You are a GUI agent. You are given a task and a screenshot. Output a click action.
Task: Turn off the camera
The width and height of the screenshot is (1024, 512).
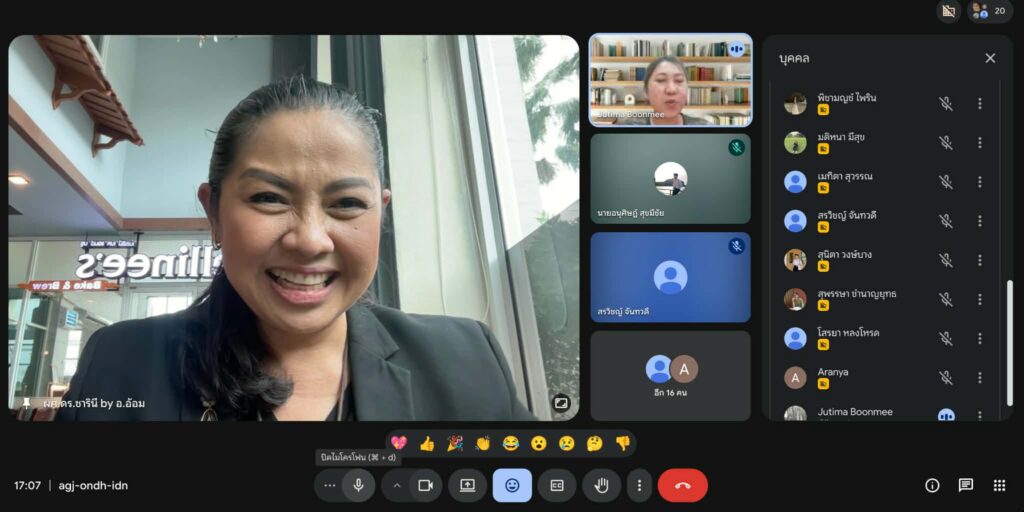coord(425,485)
